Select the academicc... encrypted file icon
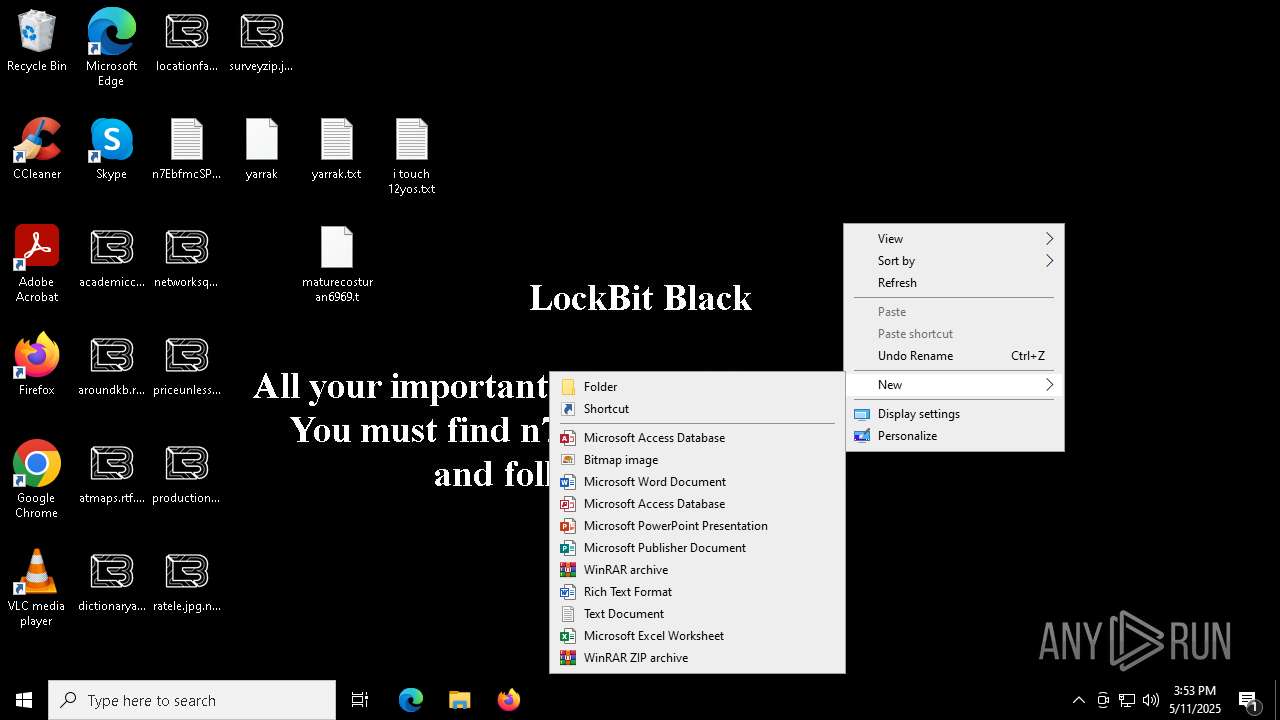 pos(111,257)
